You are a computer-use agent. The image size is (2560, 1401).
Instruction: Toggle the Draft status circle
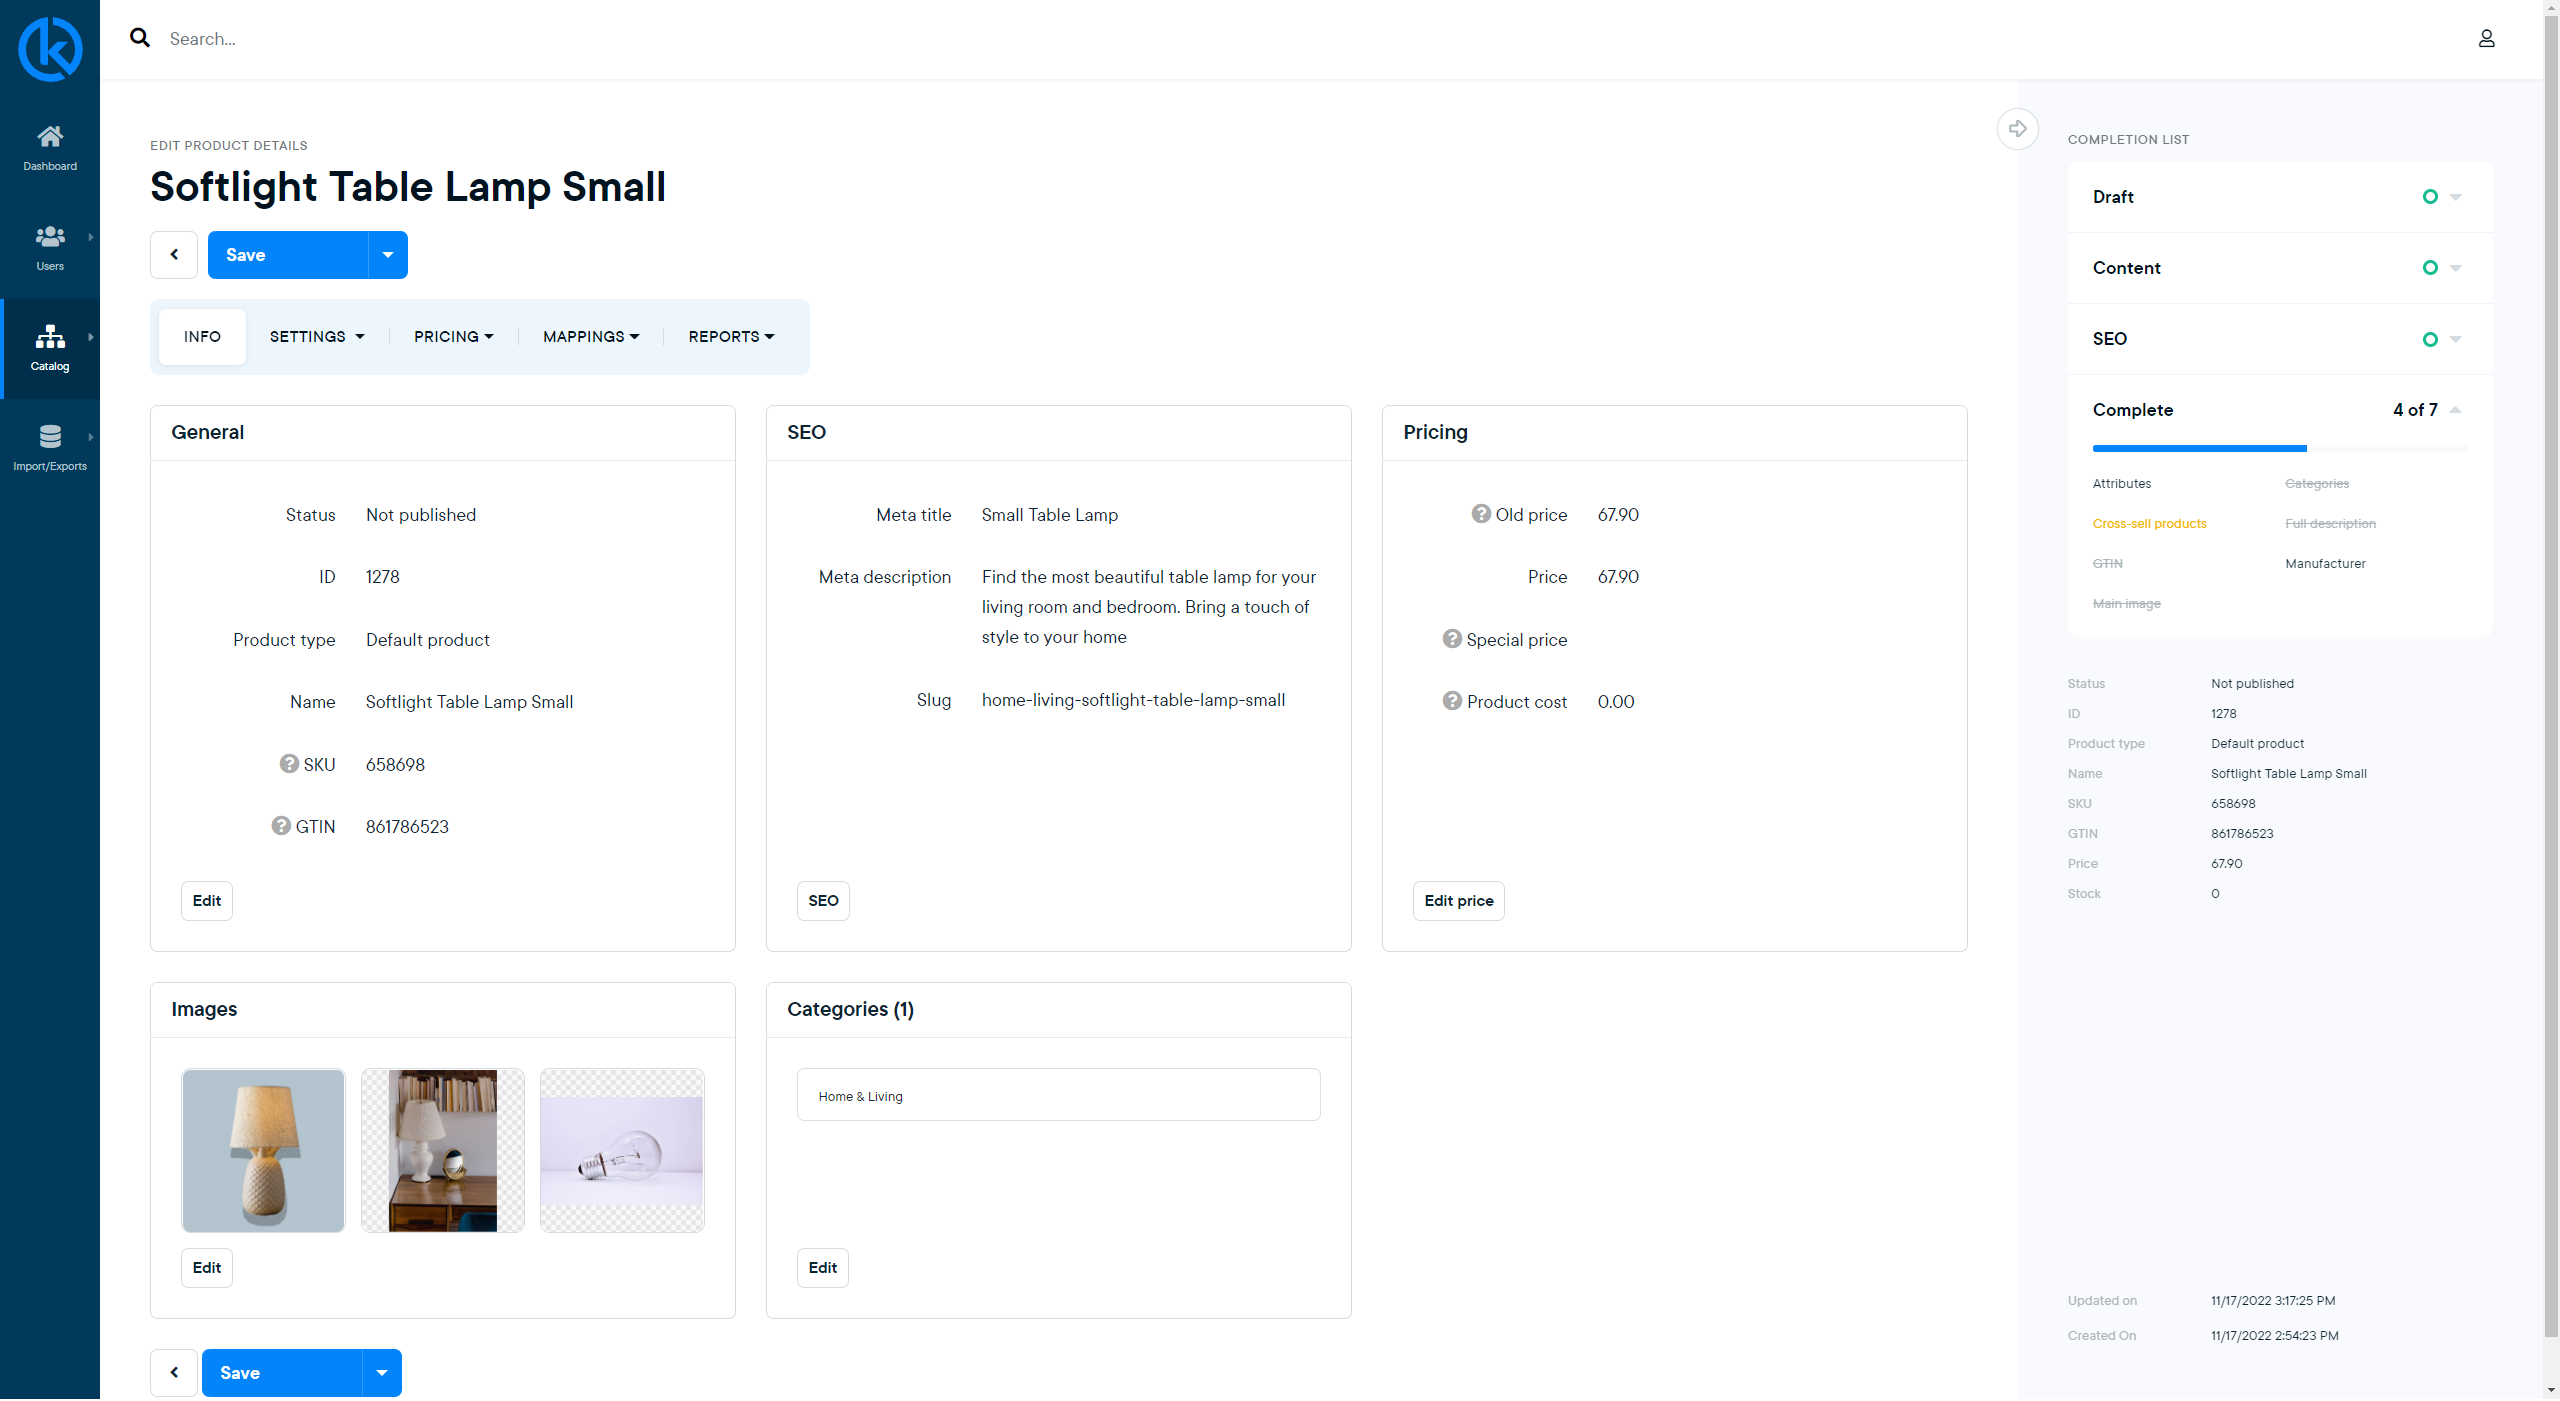[2430, 197]
